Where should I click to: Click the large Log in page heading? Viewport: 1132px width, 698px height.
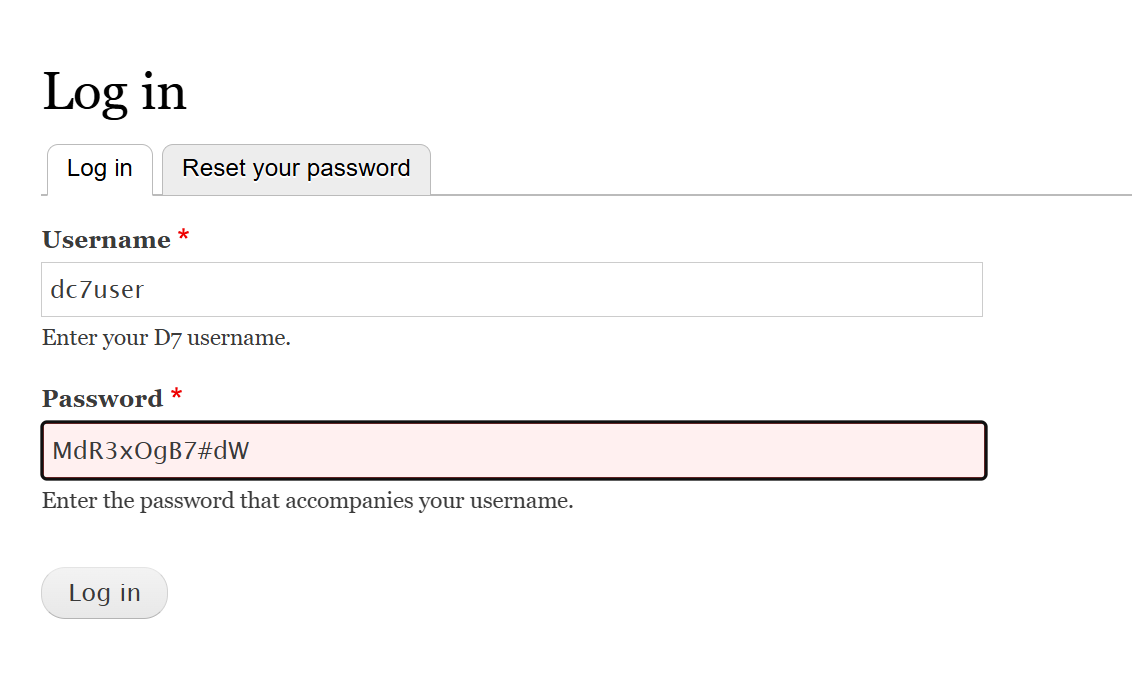pyautogui.click(x=114, y=92)
